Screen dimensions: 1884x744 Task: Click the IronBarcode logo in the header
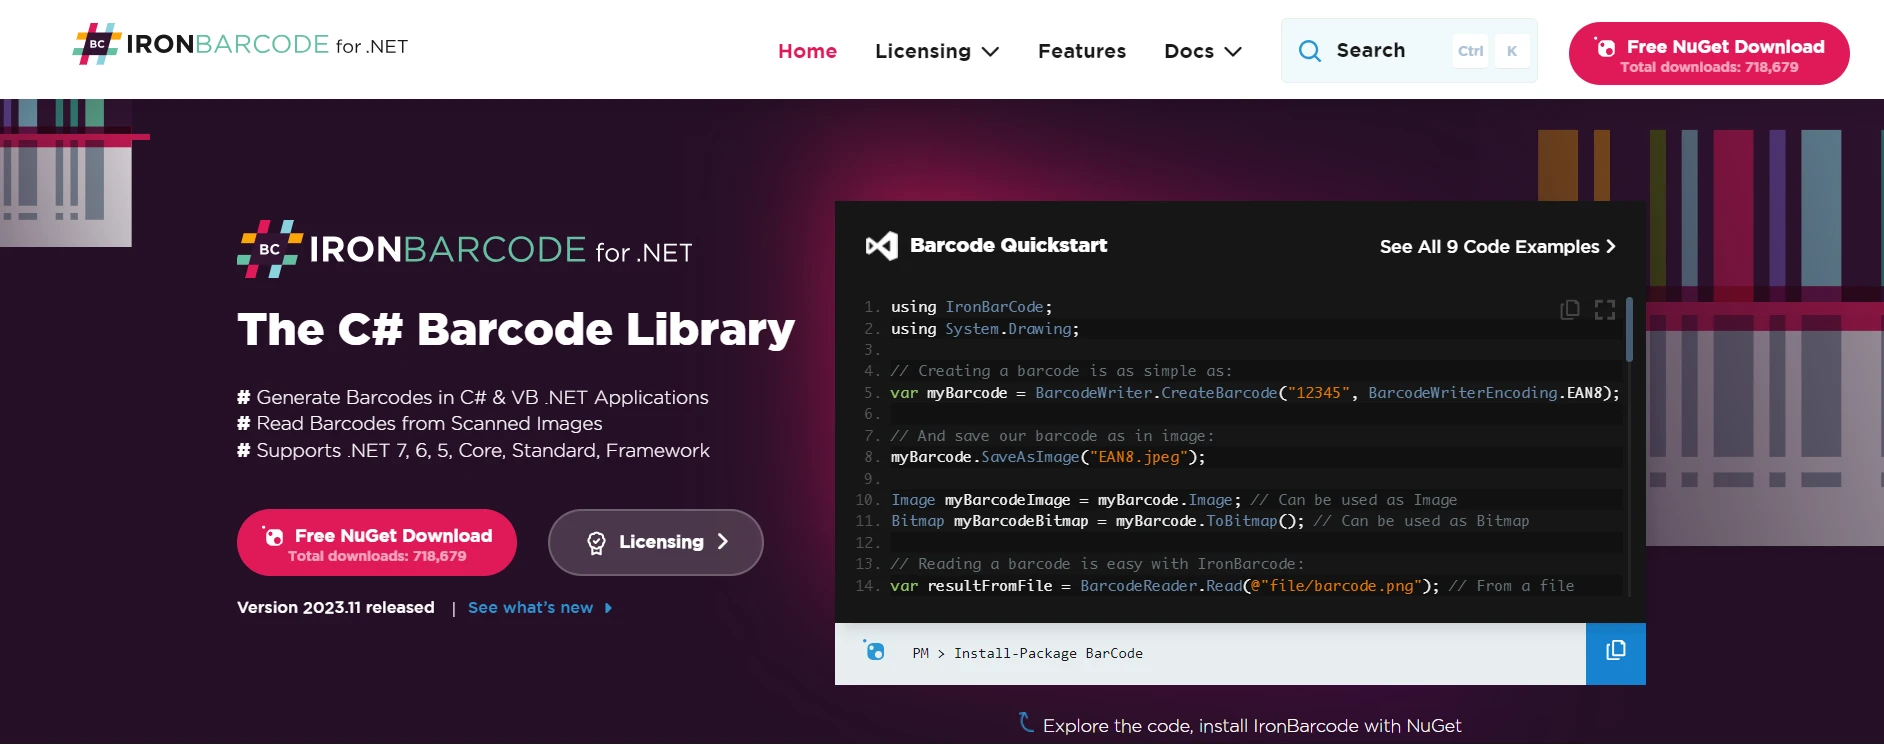[x=240, y=45]
